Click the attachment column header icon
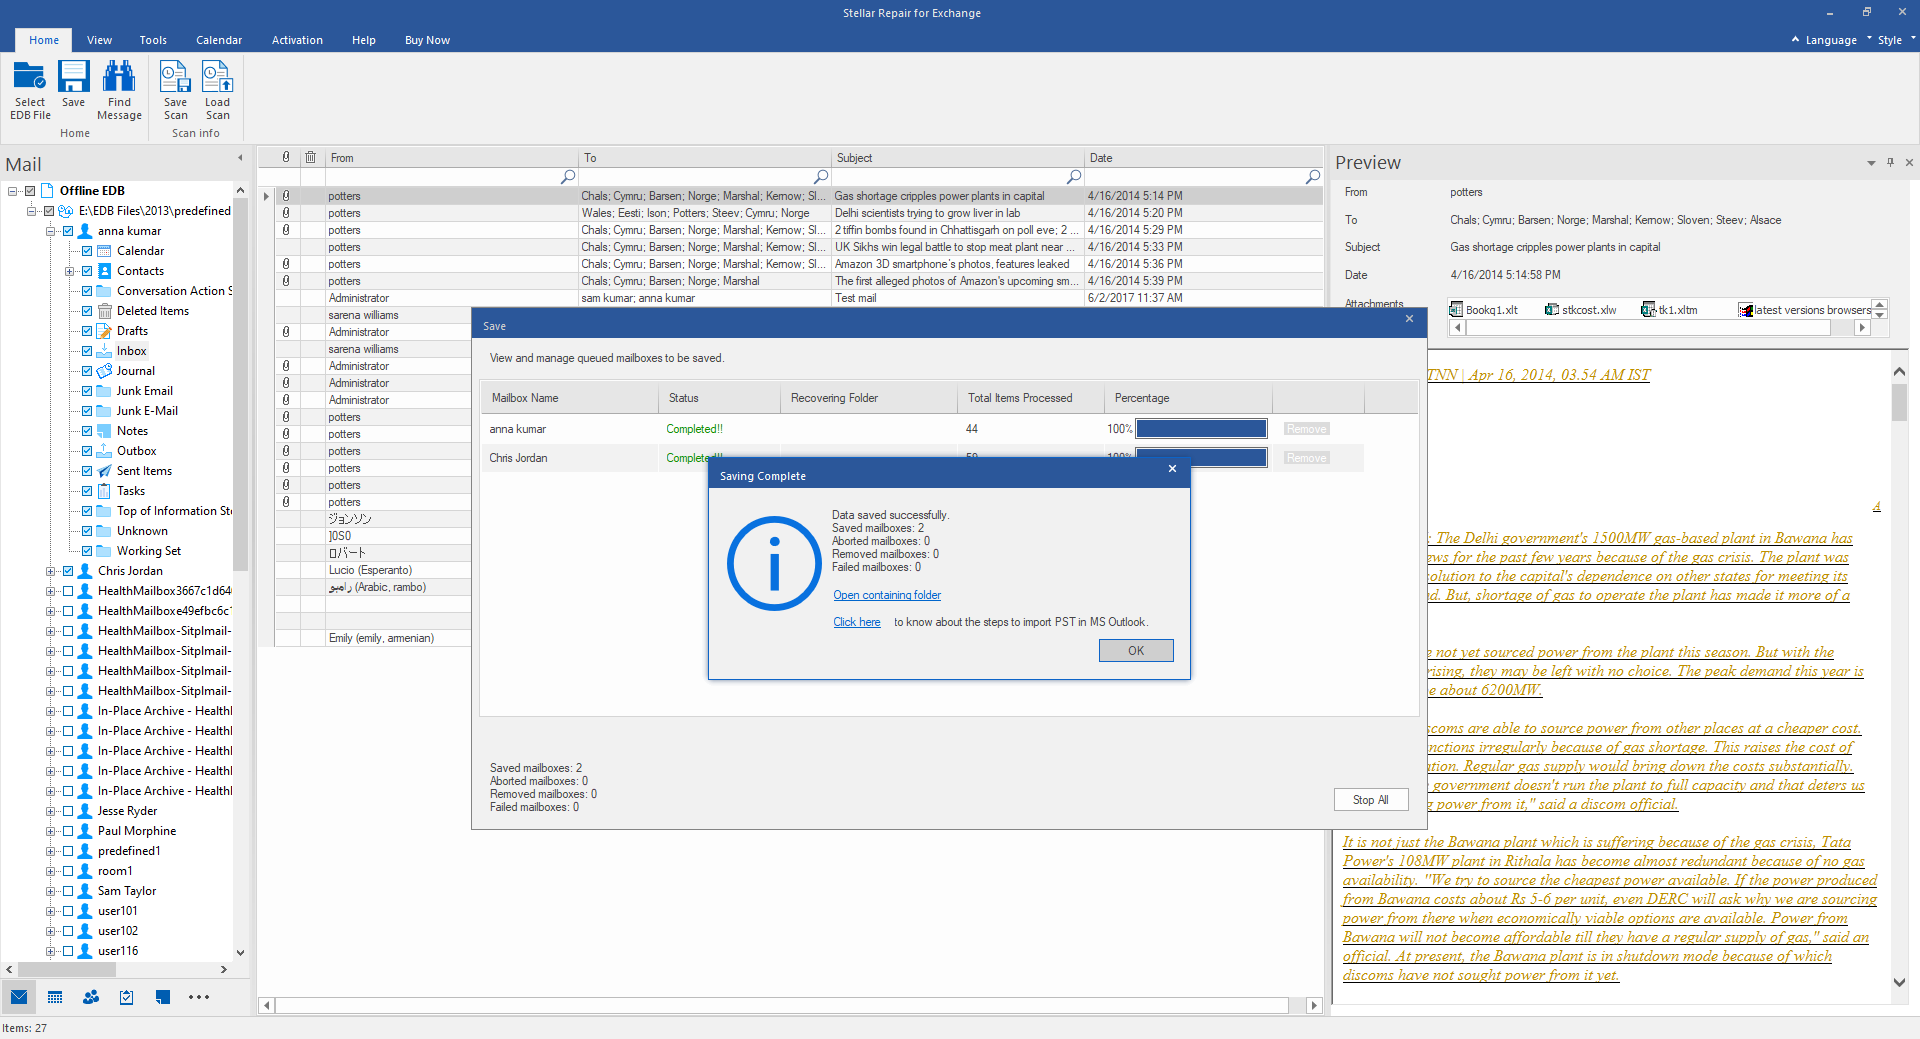Screen dimensions: 1920x1039 (286, 157)
